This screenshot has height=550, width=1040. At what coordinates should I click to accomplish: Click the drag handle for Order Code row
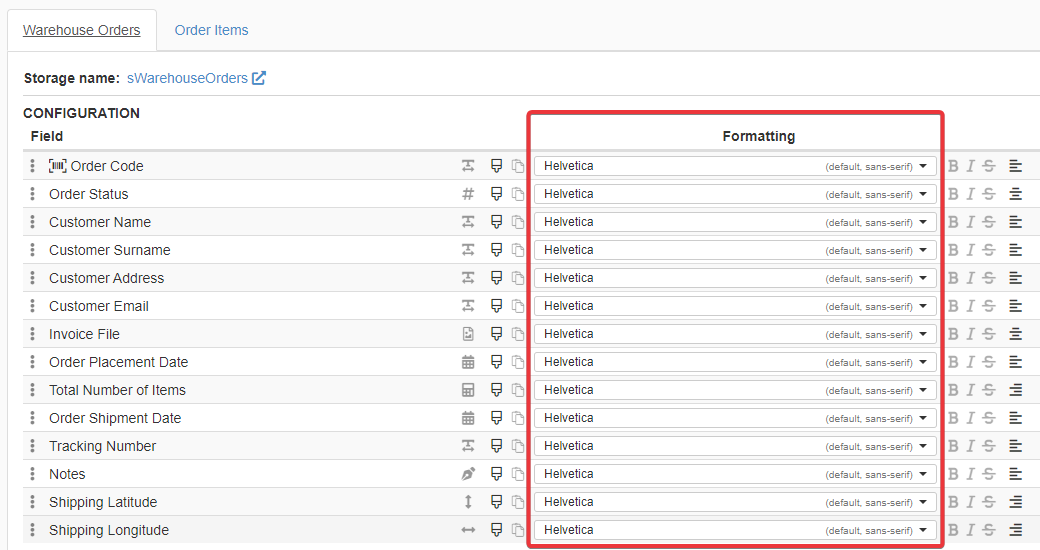32,166
